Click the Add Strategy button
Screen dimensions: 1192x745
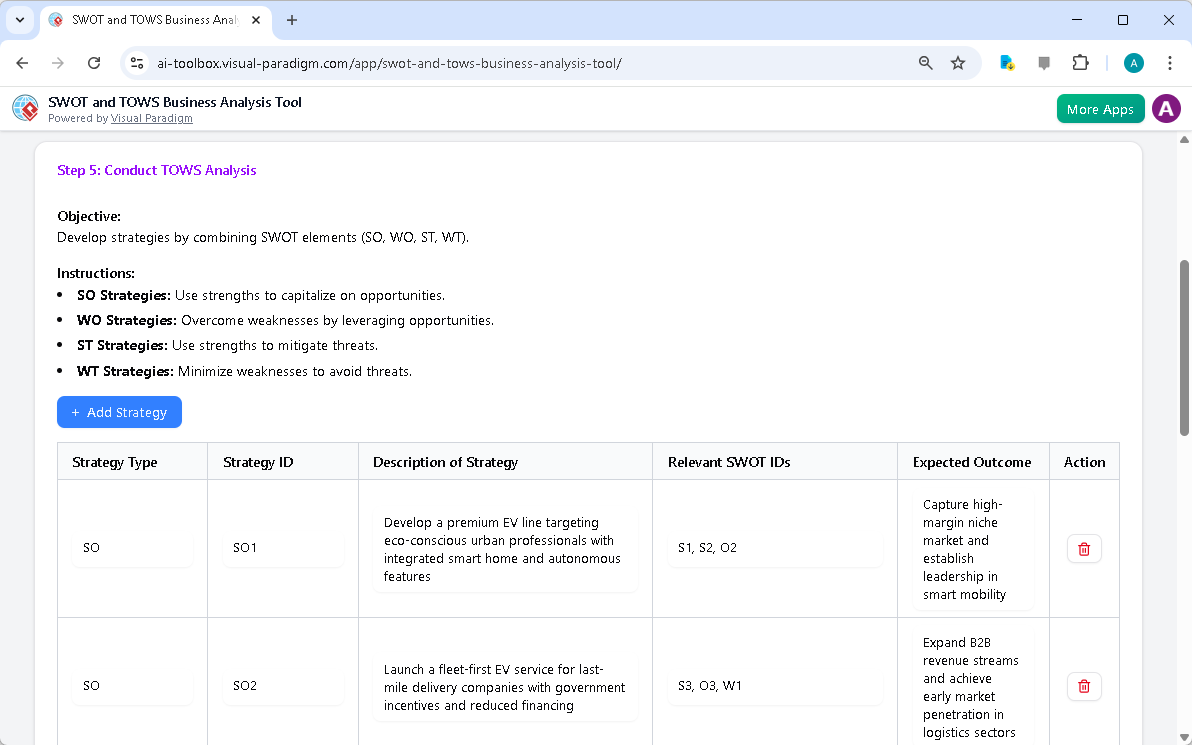pyautogui.click(x=119, y=412)
